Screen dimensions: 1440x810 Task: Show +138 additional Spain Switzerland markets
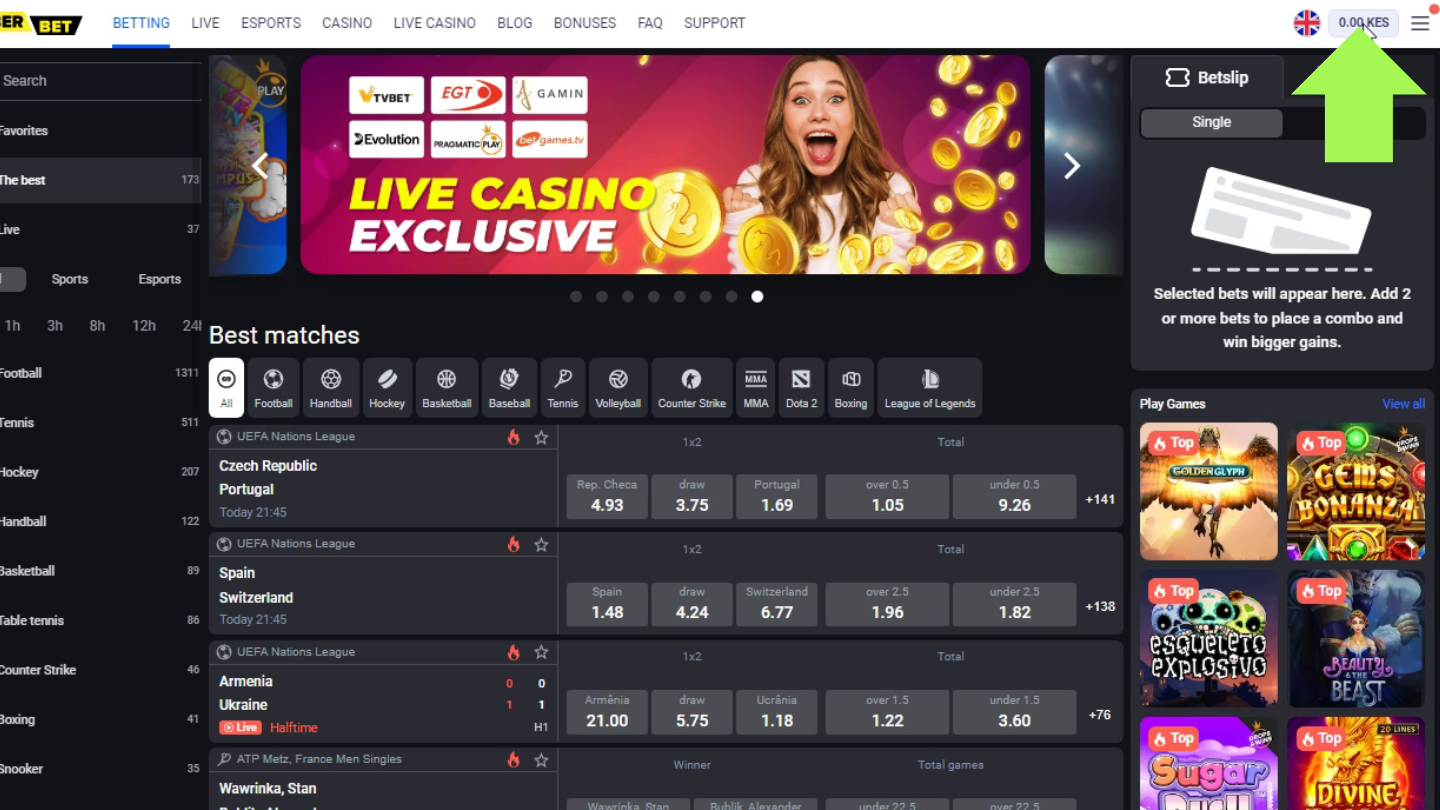1100,606
